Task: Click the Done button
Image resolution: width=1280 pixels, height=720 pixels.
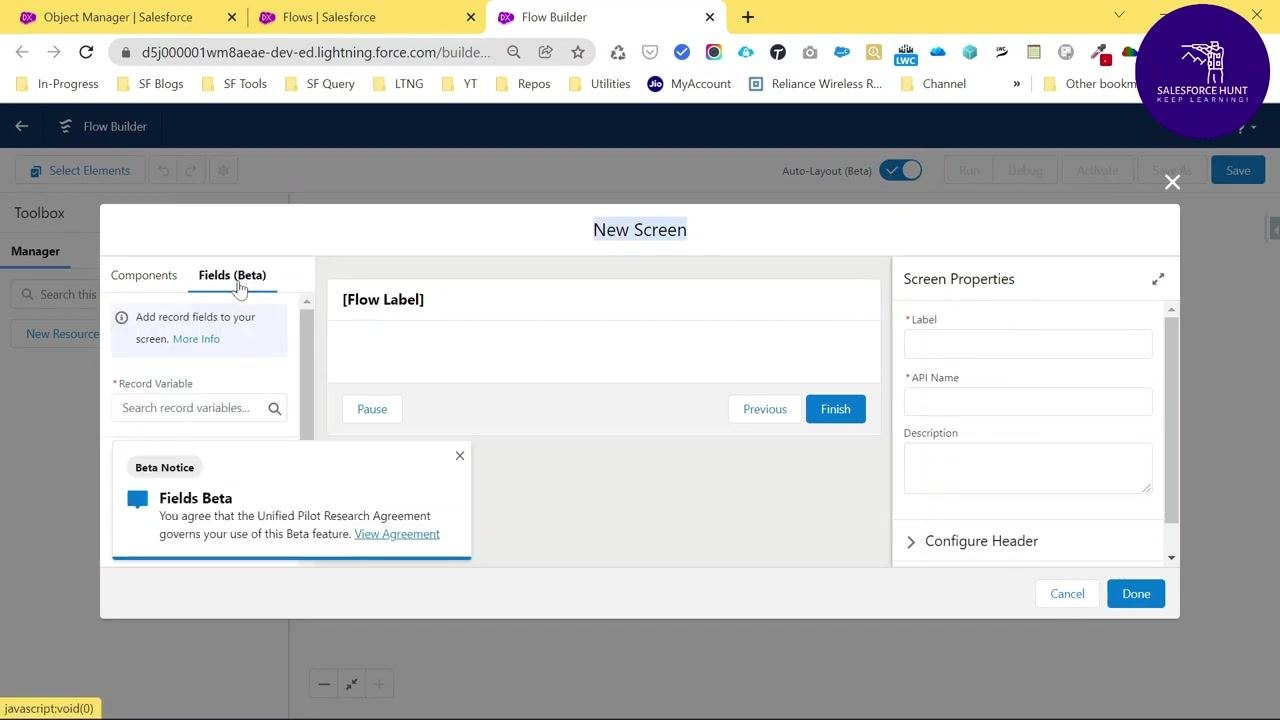Action: pyautogui.click(x=1136, y=594)
